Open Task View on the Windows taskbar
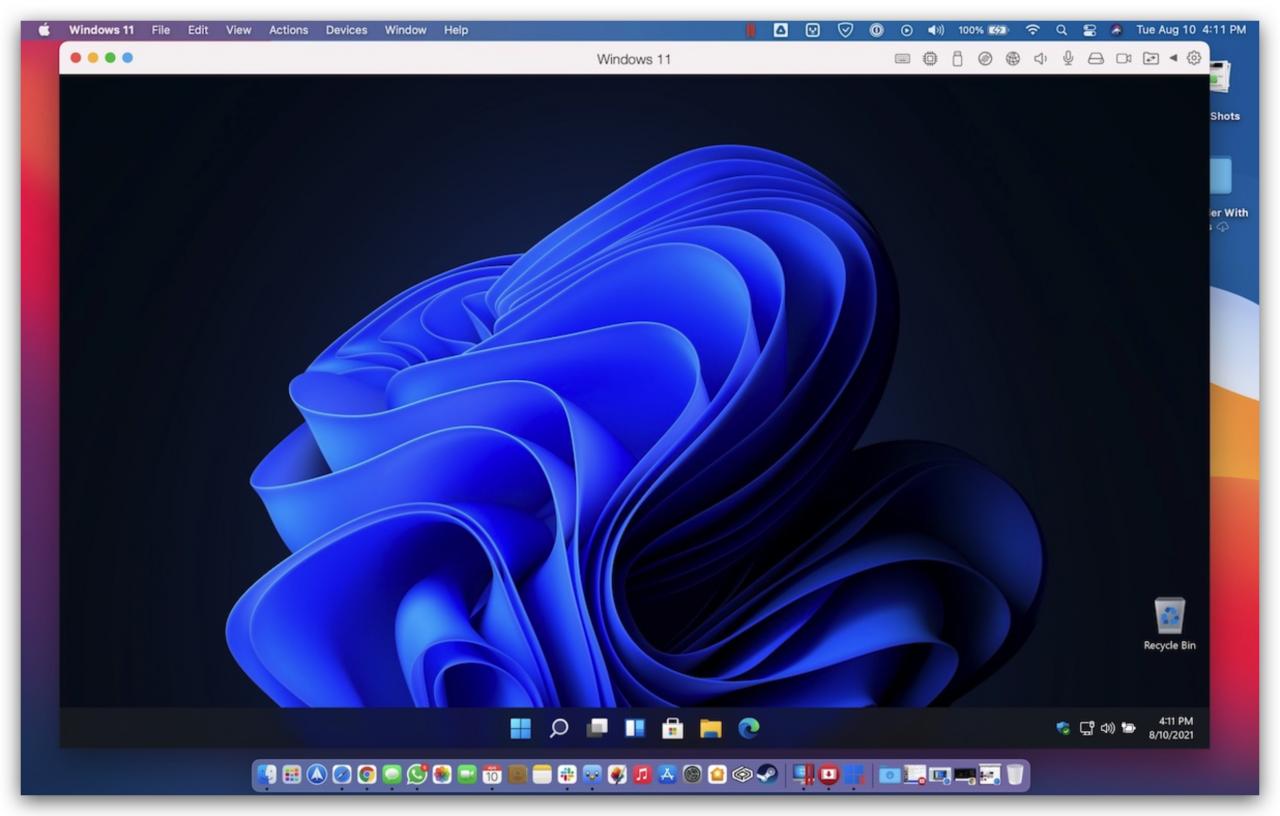1280x816 pixels. (x=597, y=728)
